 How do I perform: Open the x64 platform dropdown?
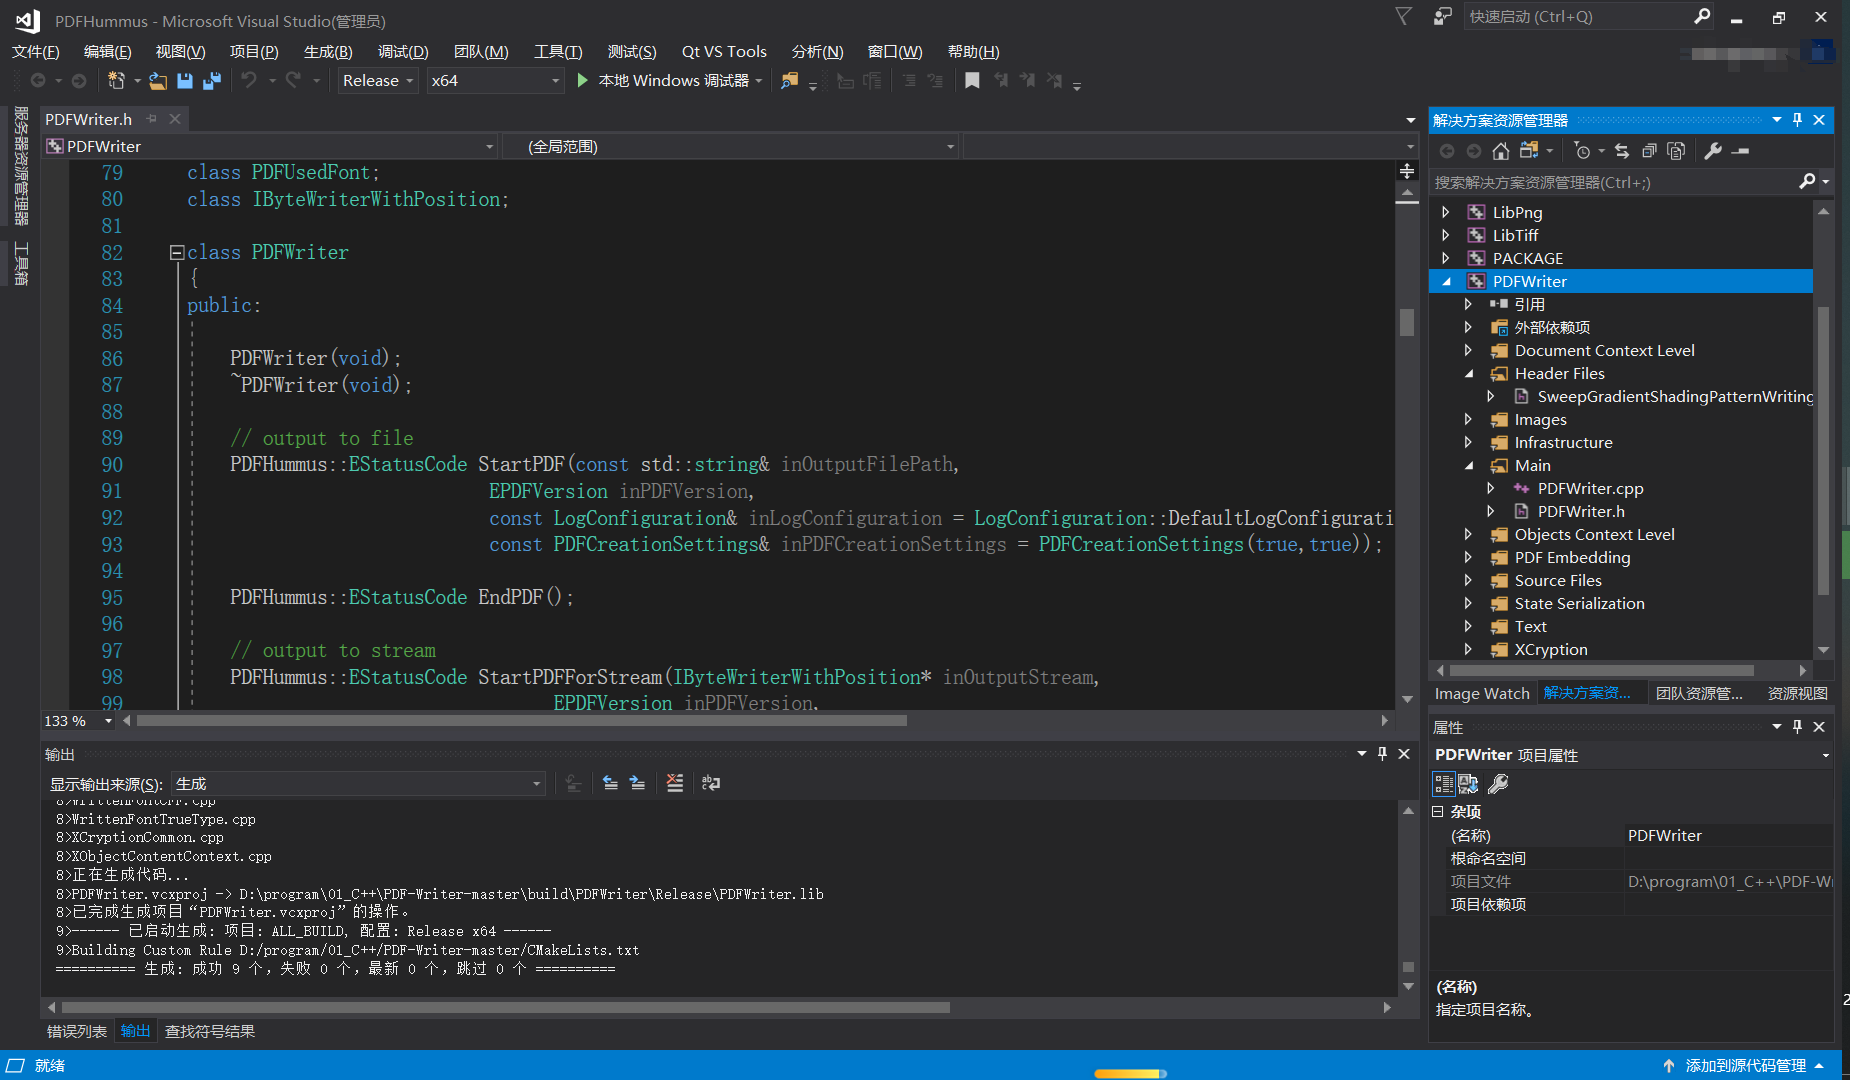(x=495, y=80)
